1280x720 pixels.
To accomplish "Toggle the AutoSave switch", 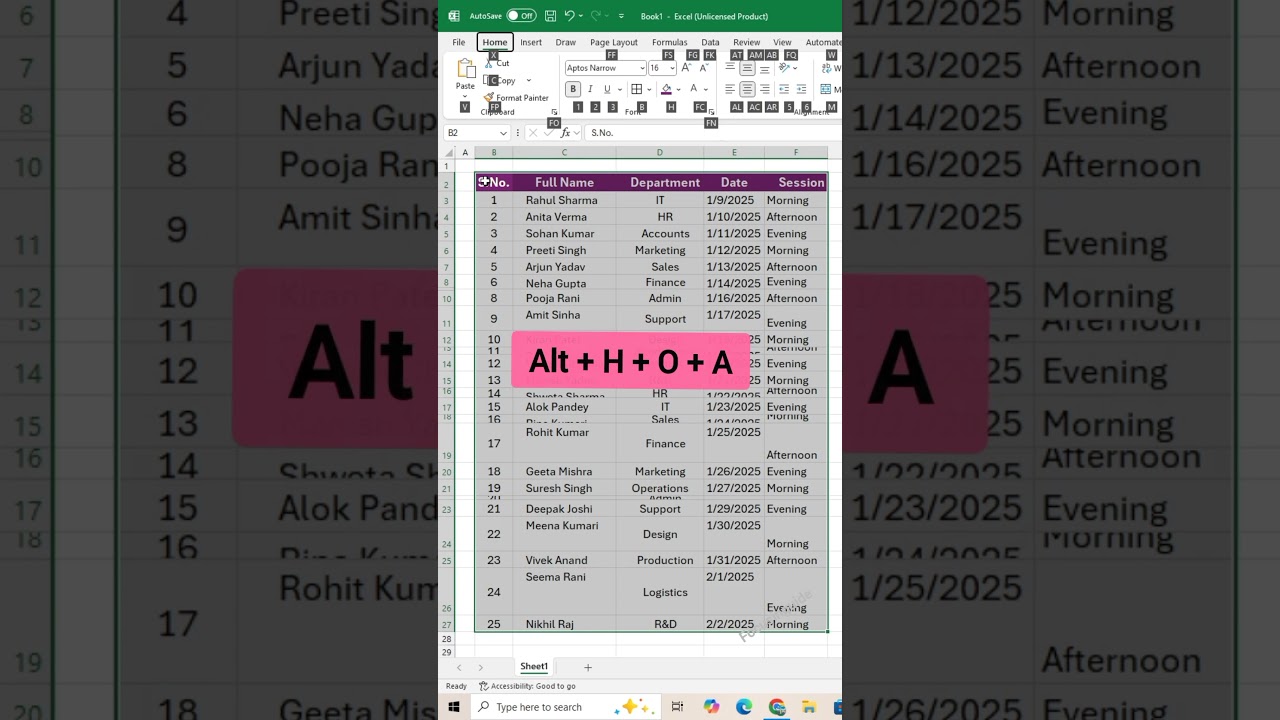I will point(521,16).
